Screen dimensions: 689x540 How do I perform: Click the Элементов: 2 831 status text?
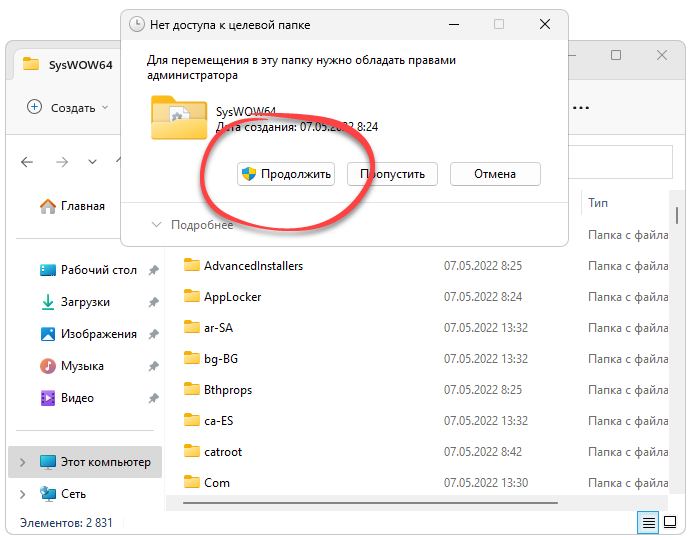[x=66, y=522]
